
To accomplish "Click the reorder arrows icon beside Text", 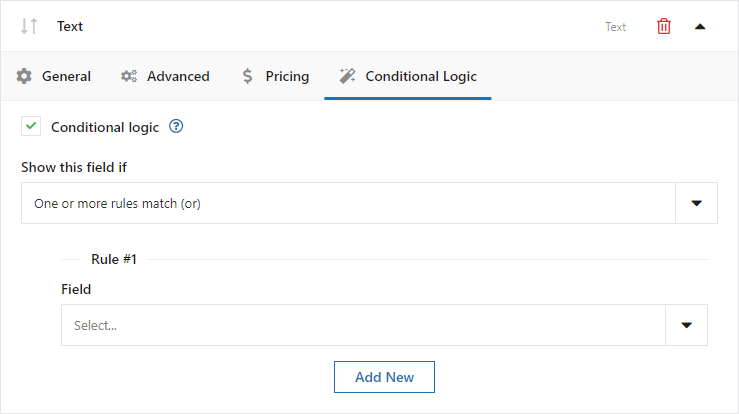I will pyautogui.click(x=29, y=26).
